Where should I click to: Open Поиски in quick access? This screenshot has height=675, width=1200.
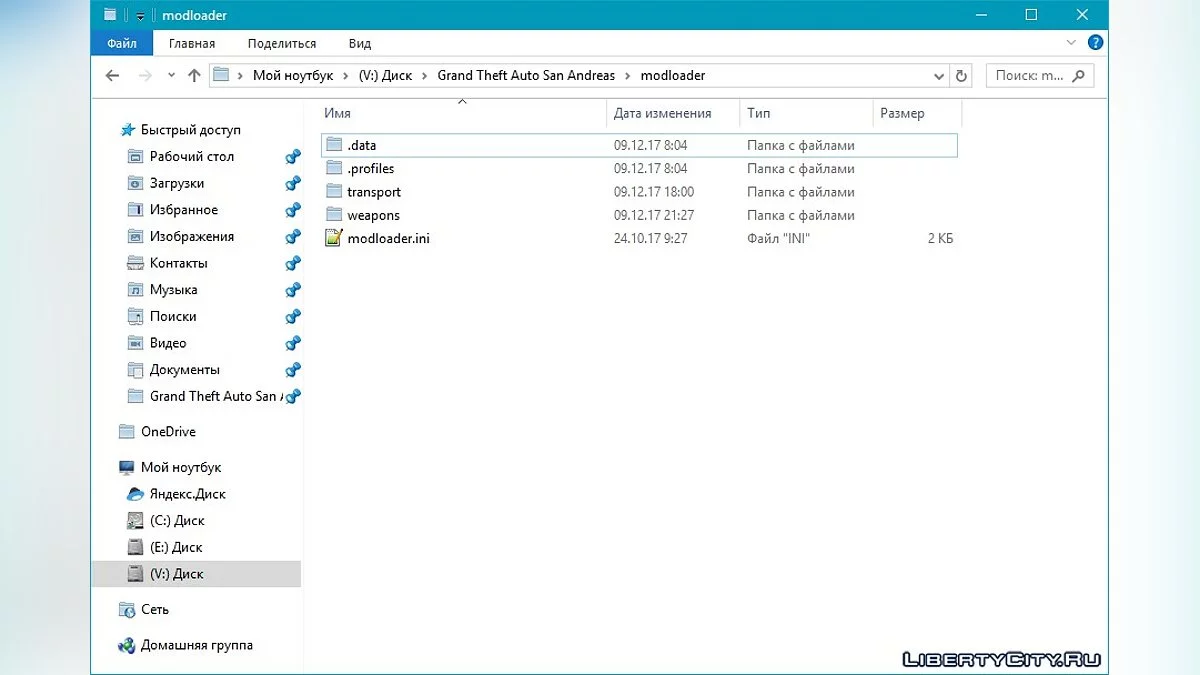[173, 316]
